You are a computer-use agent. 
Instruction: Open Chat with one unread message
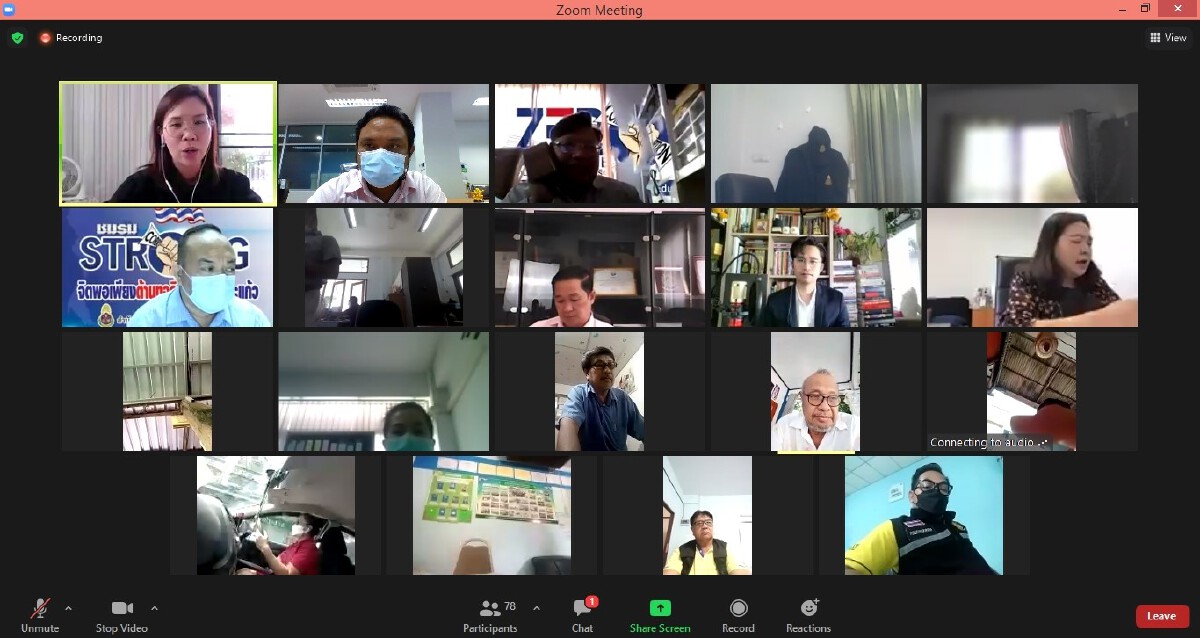[583, 615]
